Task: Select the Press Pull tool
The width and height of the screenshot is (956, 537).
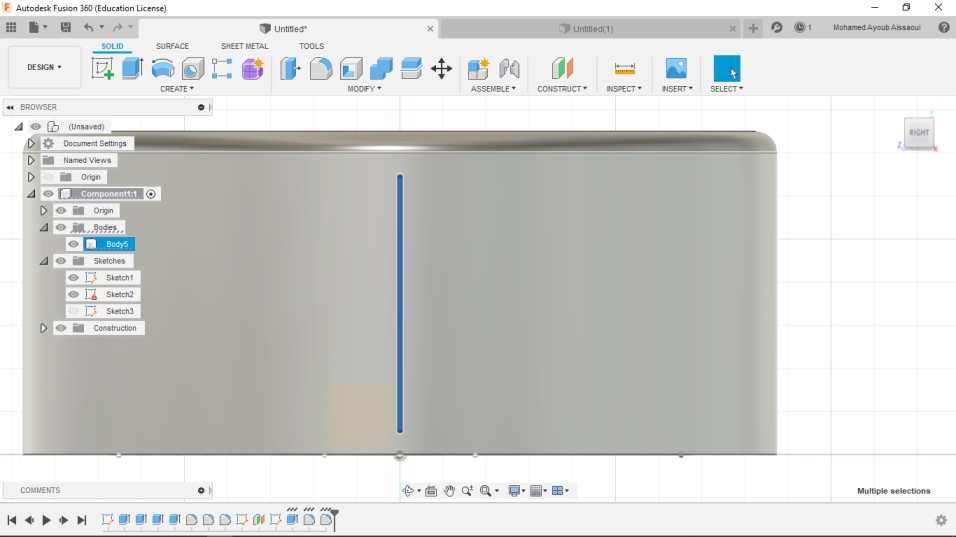Action: (291, 68)
